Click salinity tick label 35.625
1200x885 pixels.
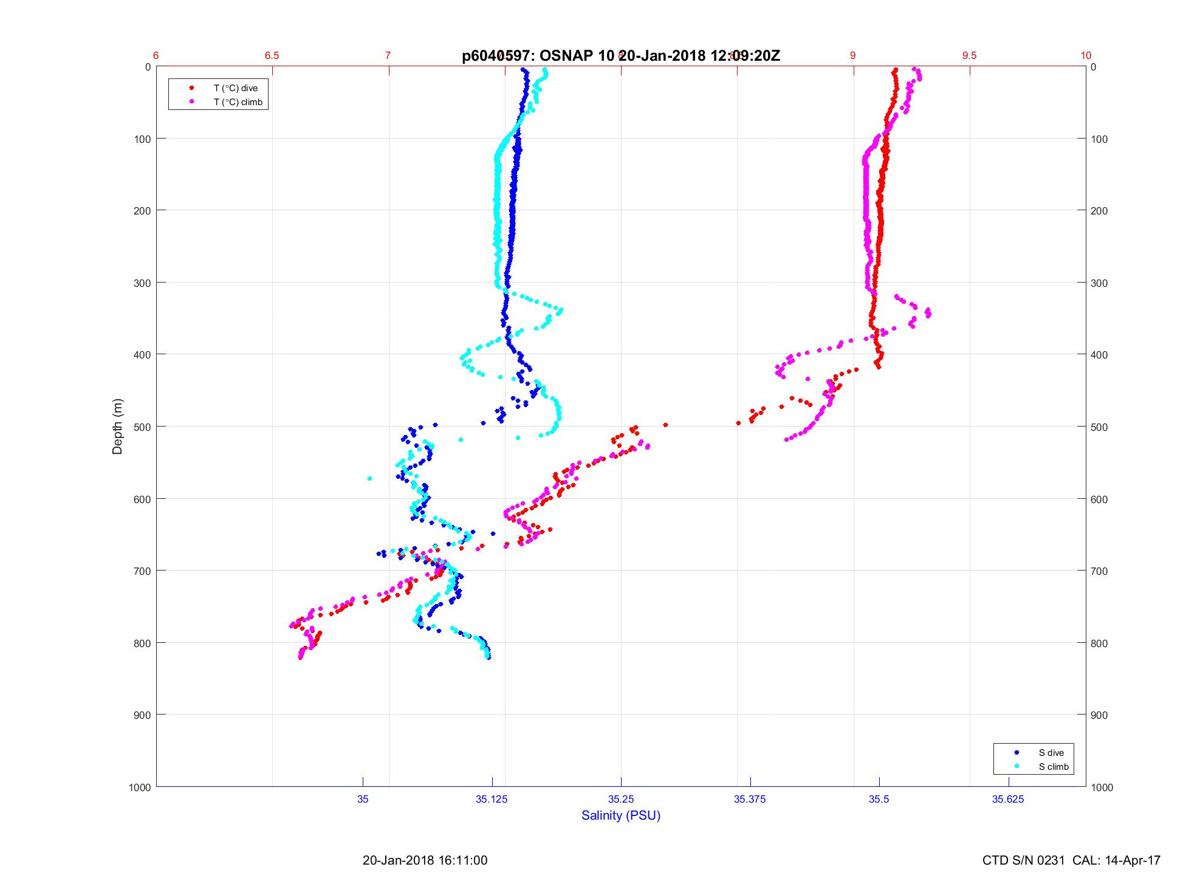point(1008,799)
